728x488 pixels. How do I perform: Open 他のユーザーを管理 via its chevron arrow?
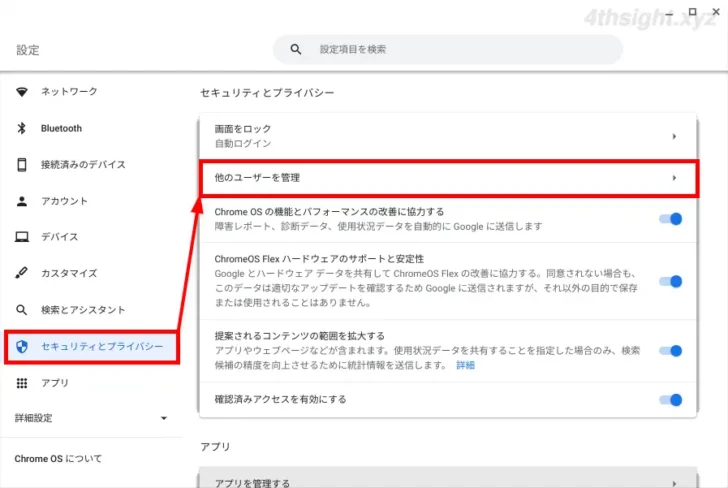pos(674,178)
